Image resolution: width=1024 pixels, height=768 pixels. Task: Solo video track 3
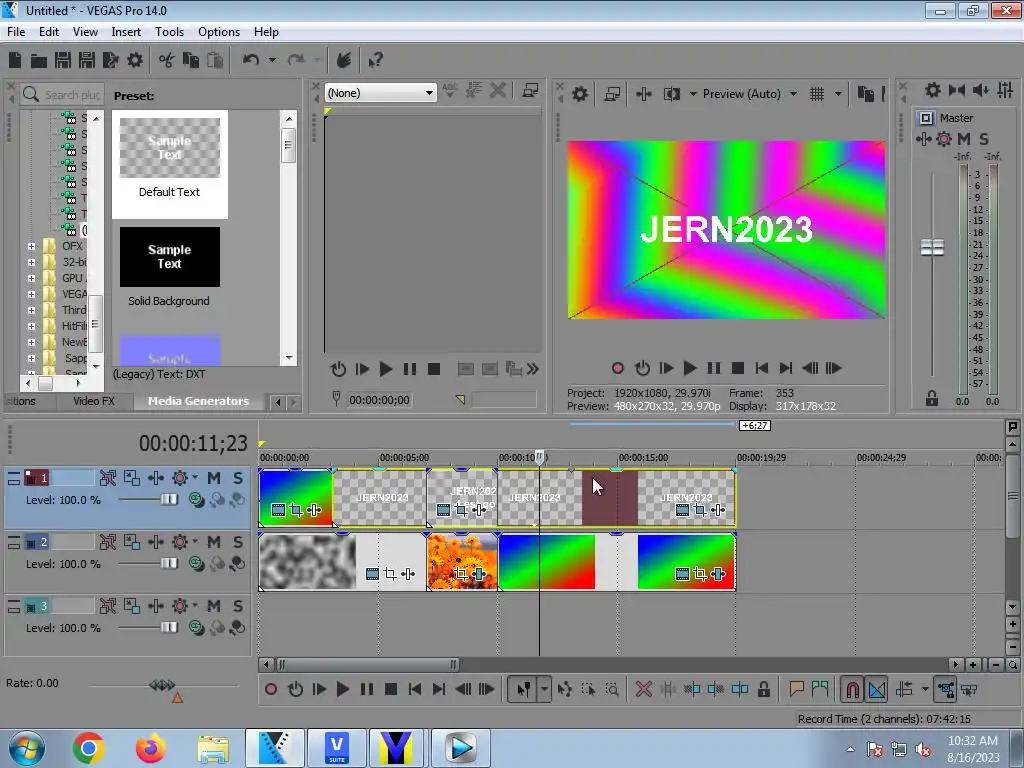pos(238,606)
